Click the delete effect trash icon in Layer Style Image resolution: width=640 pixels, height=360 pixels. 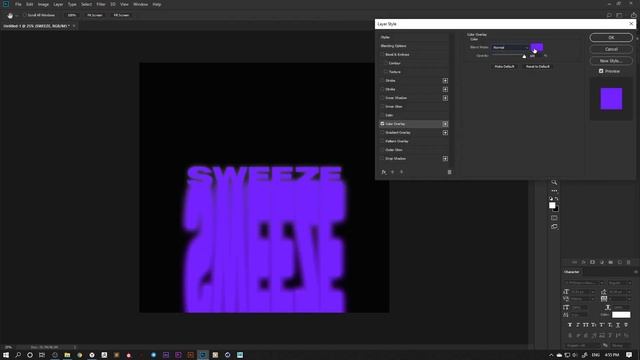click(449, 172)
